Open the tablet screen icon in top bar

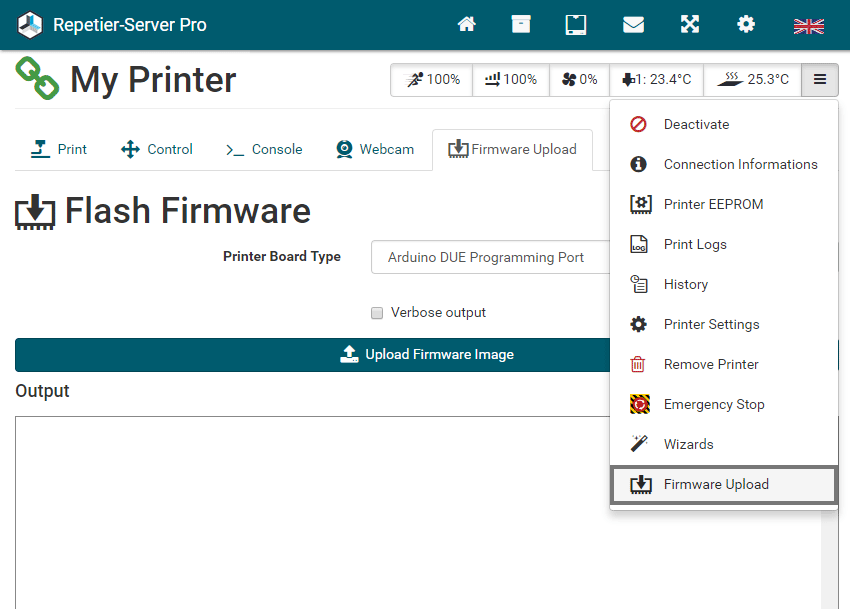pyautogui.click(x=576, y=25)
